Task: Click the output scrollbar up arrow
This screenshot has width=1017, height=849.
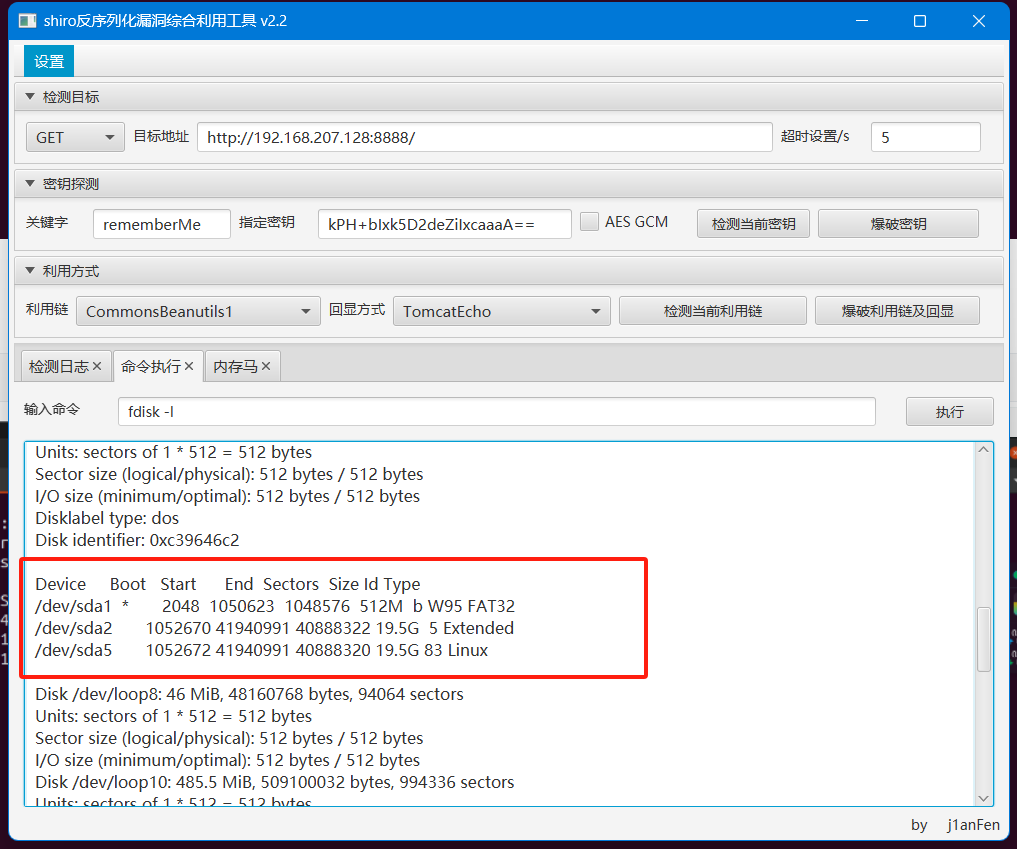Action: (984, 449)
